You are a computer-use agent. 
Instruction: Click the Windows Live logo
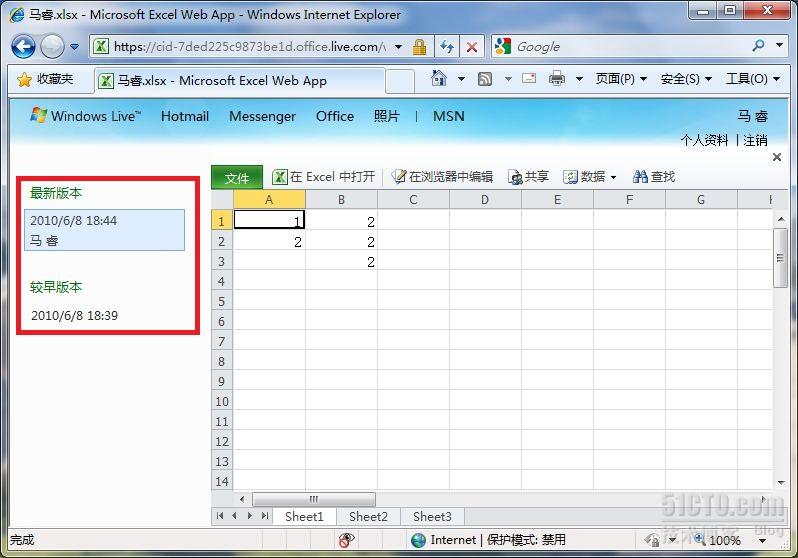[x=85, y=116]
